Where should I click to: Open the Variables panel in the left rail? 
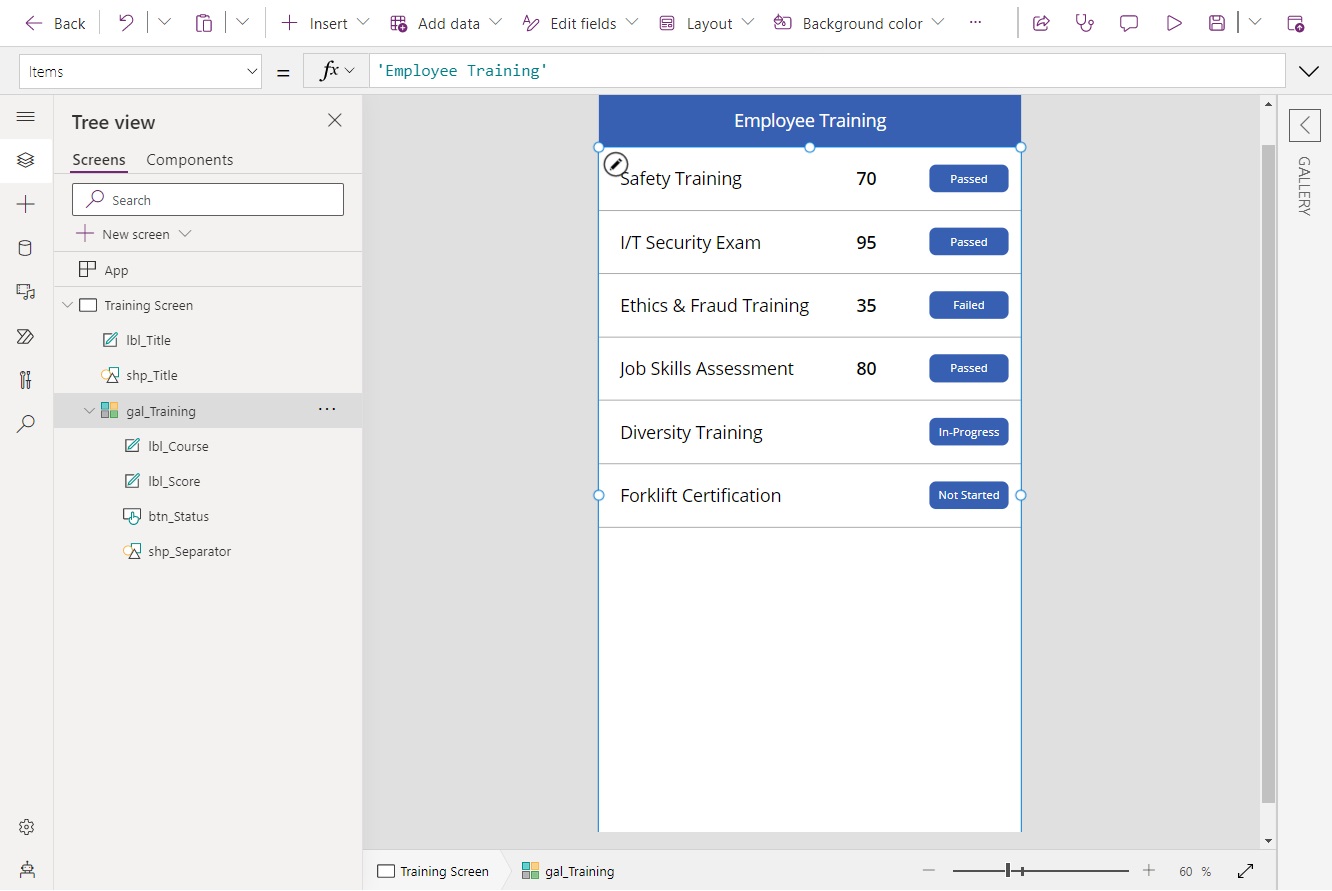[x=26, y=380]
